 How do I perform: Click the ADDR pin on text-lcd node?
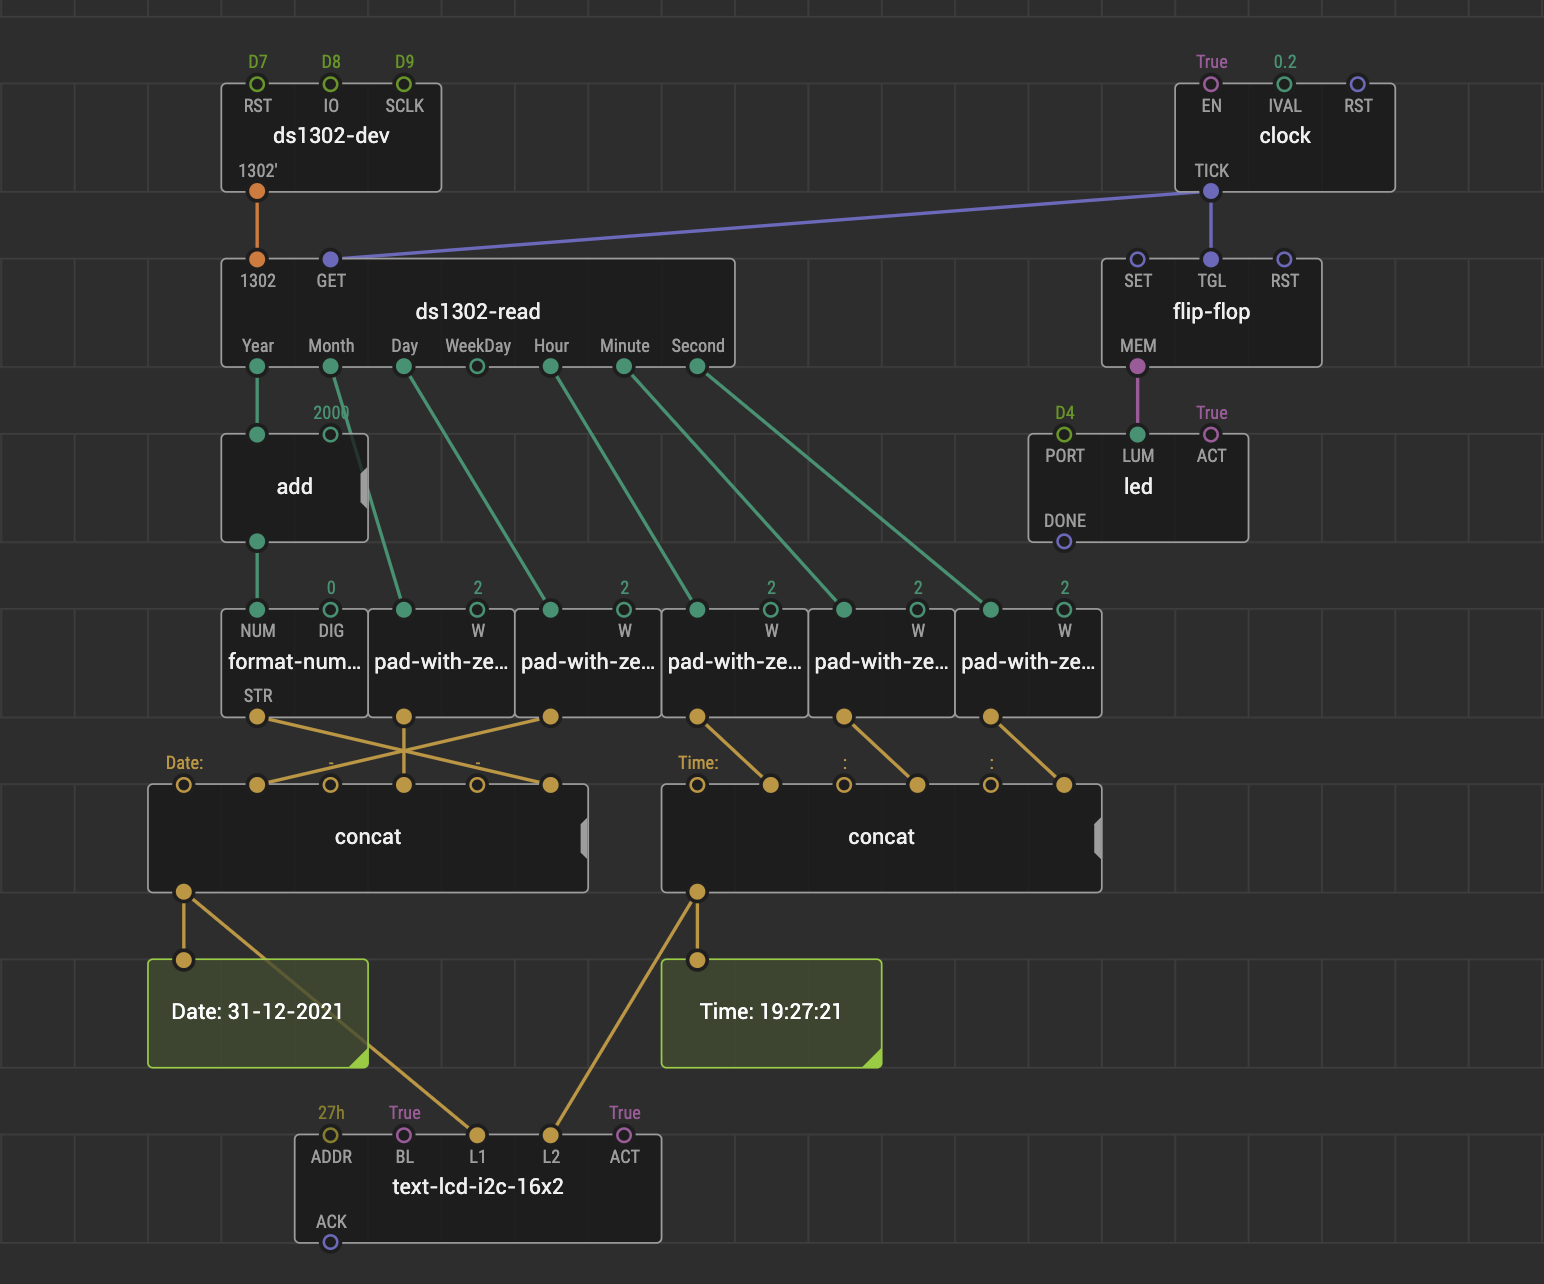point(331,1135)
